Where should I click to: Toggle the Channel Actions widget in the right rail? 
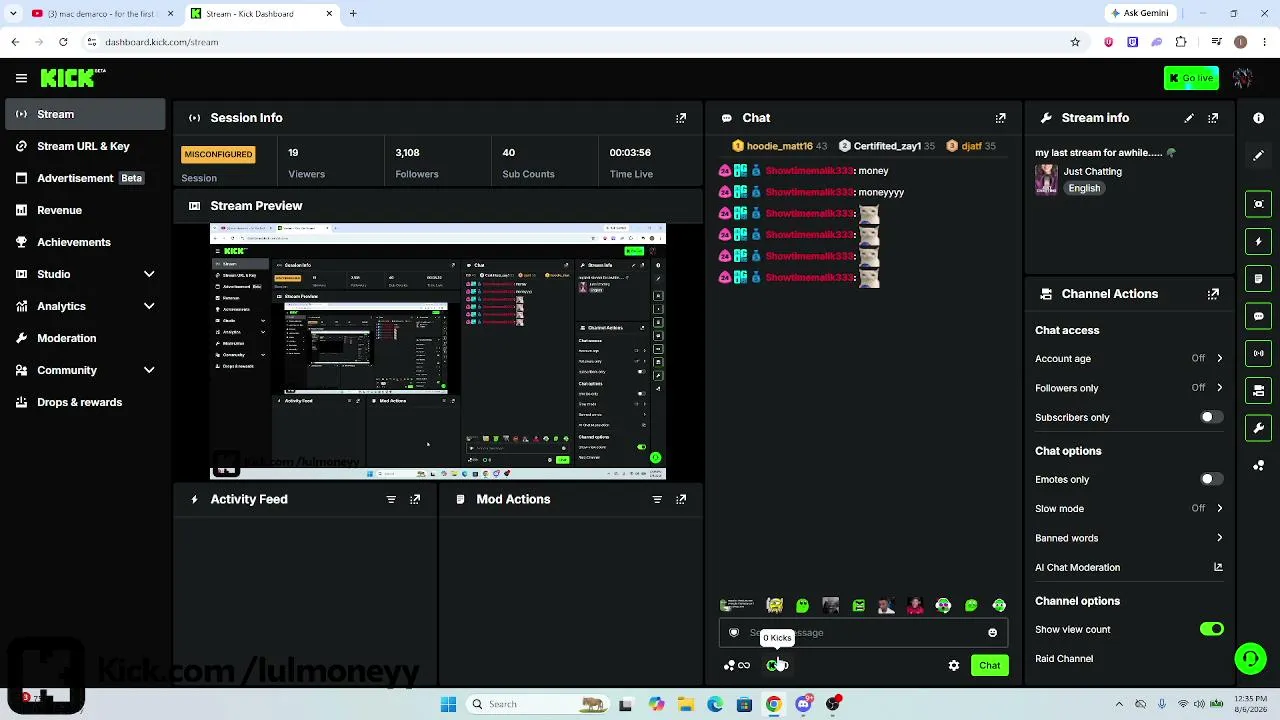pos(1258,390)
